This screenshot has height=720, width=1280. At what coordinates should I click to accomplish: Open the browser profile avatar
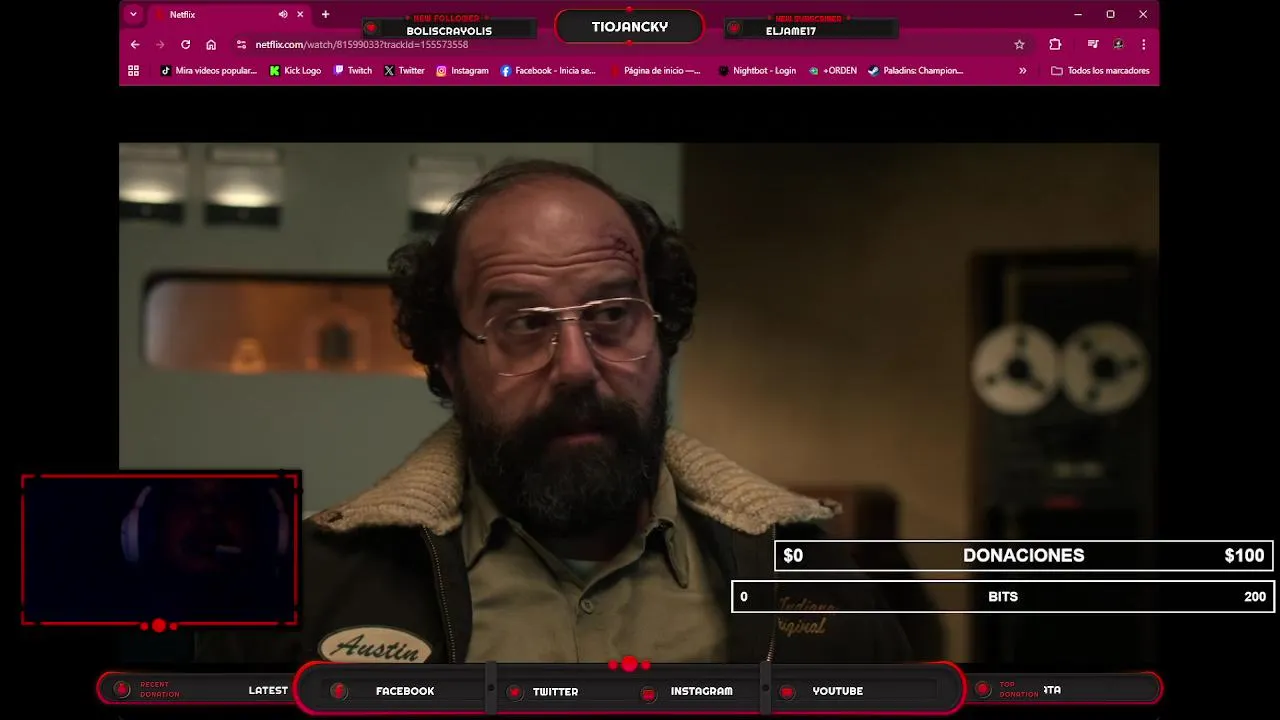coord(1118,44)
